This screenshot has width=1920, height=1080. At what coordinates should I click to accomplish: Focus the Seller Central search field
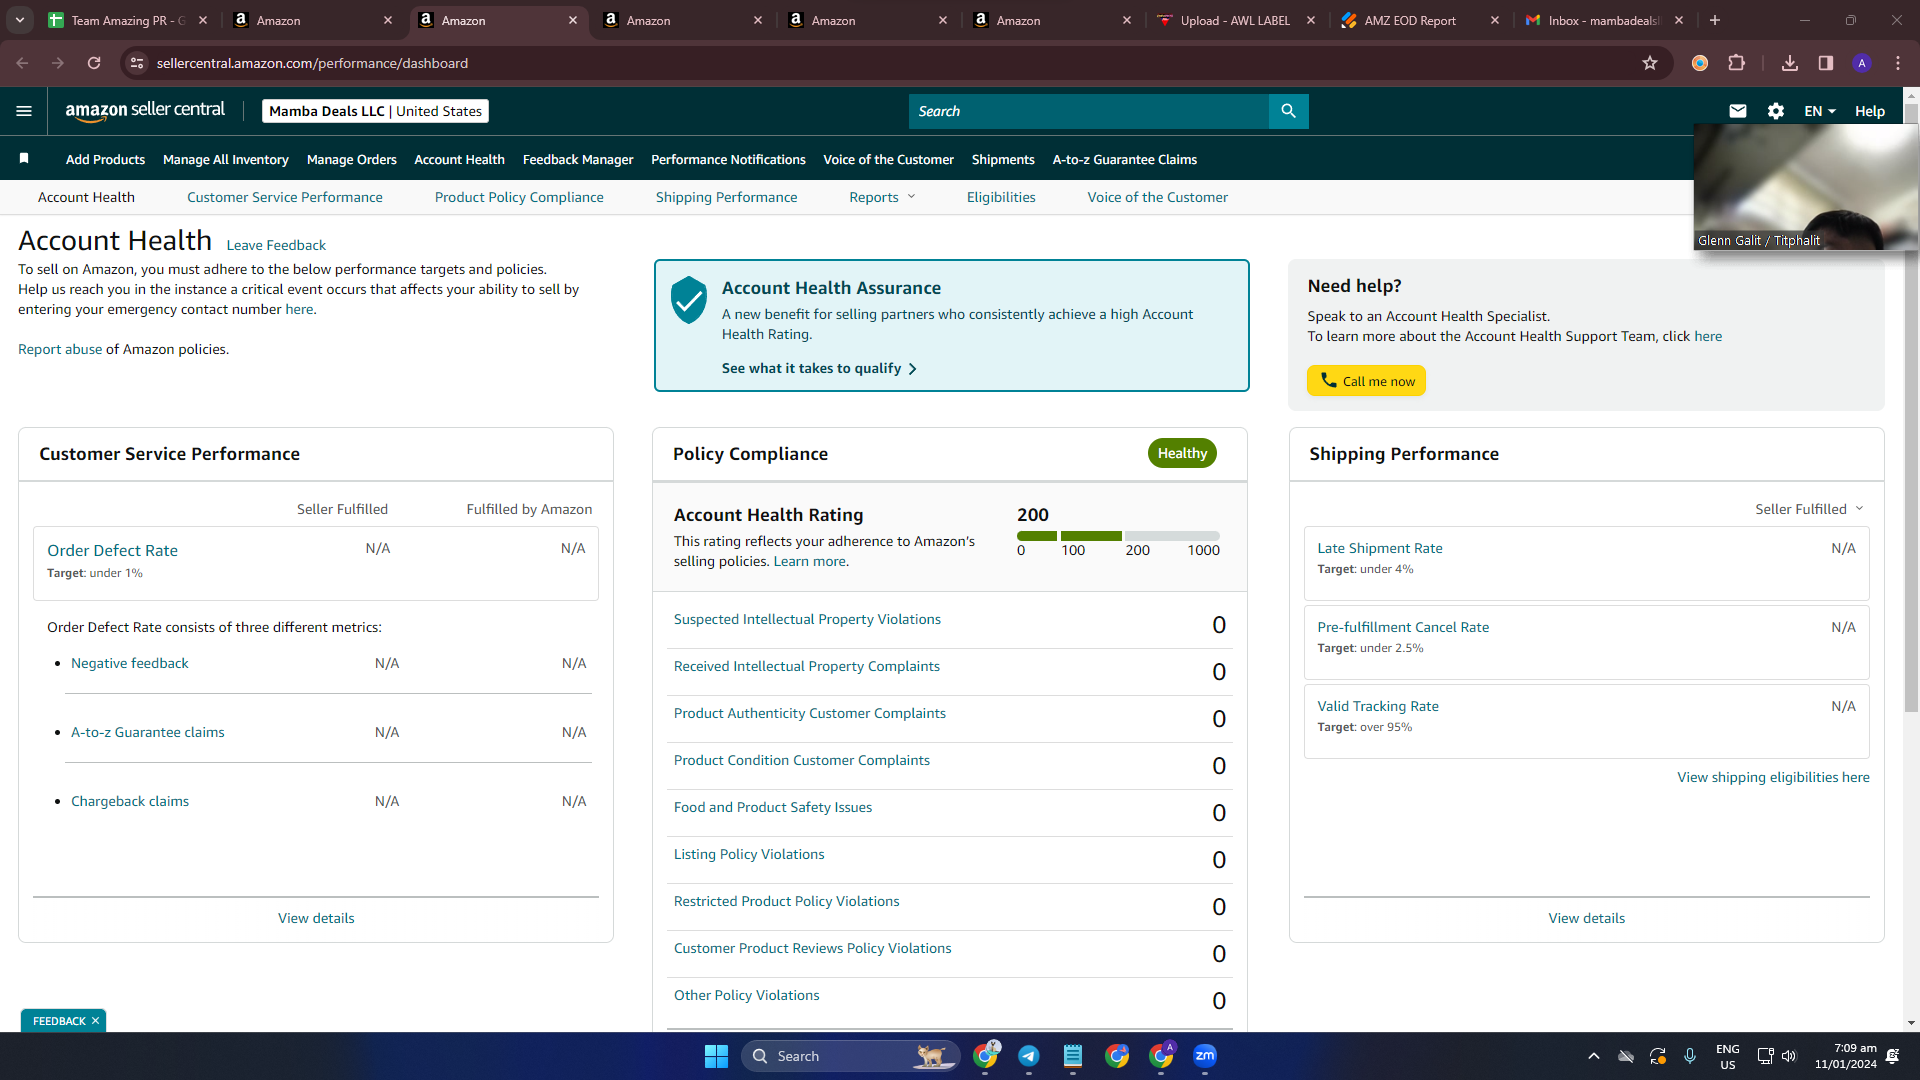click(1089, 111)
